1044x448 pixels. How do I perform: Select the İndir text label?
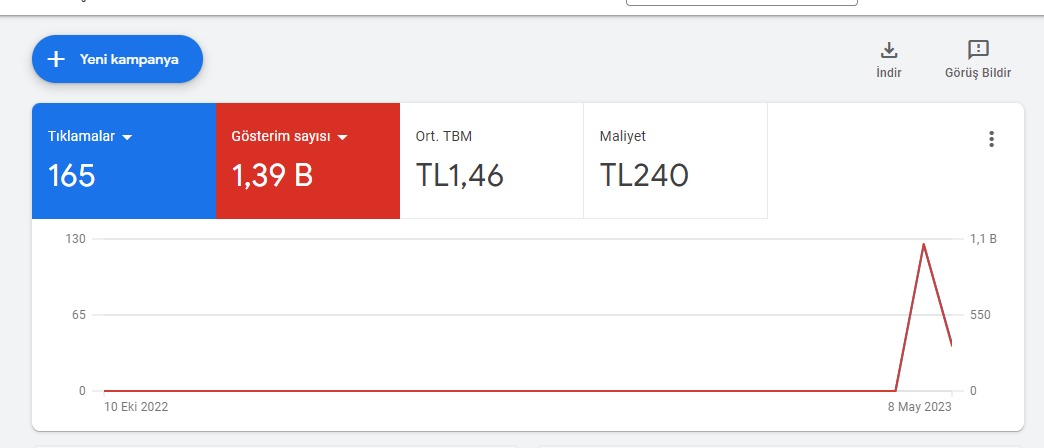(889, 73)
